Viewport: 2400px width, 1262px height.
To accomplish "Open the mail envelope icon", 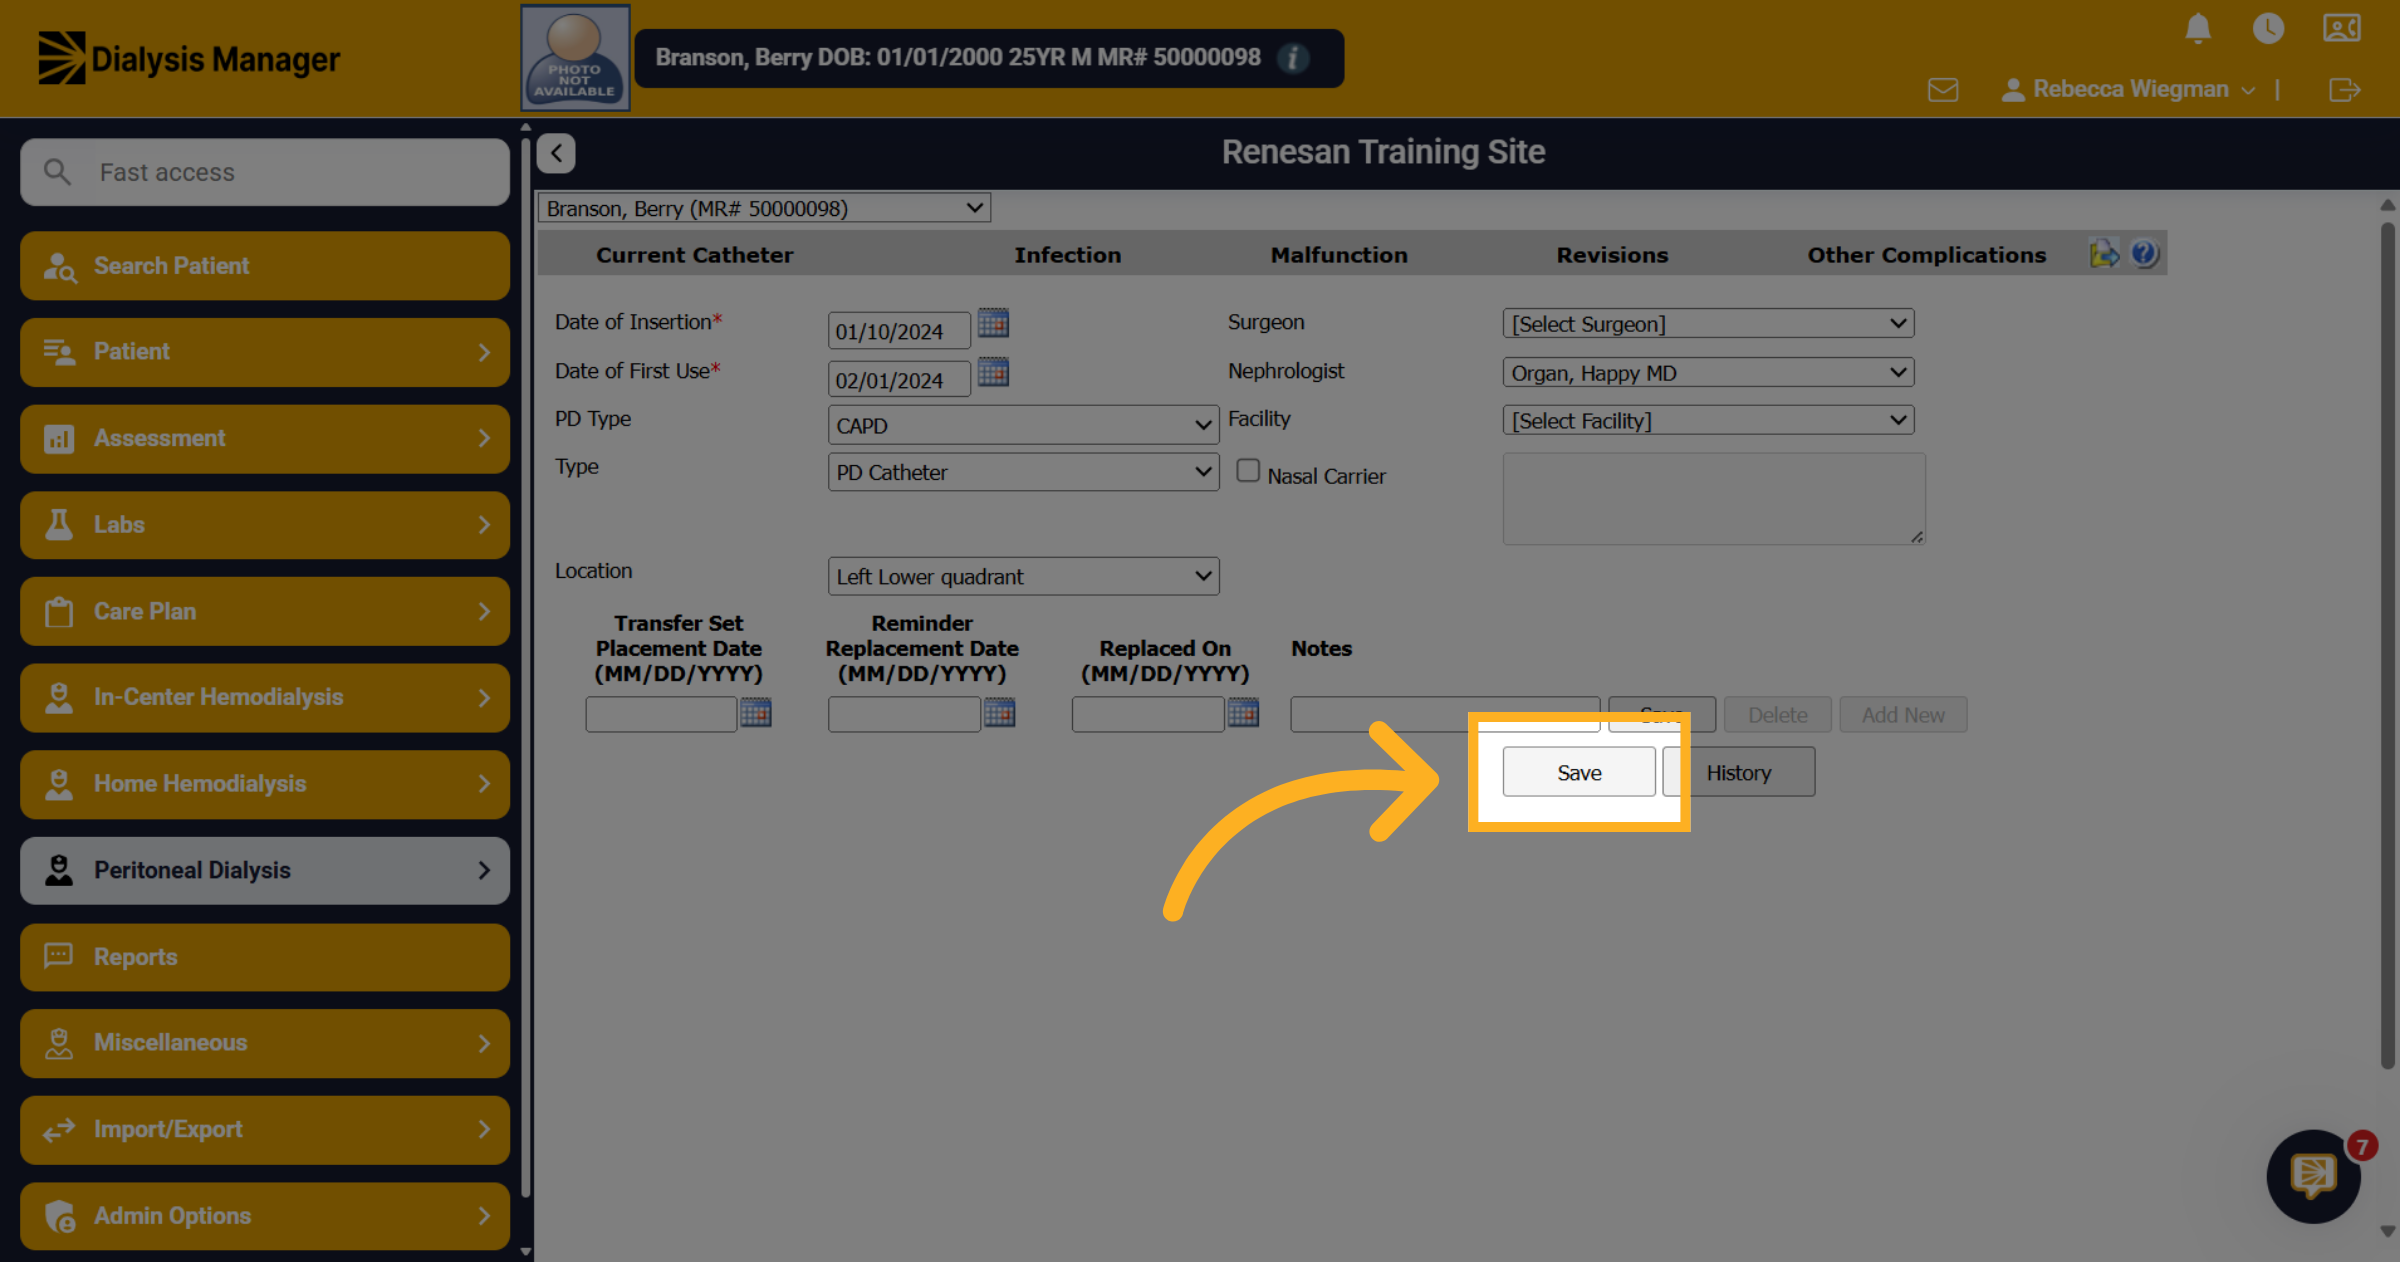I will tap(1942, 90).
